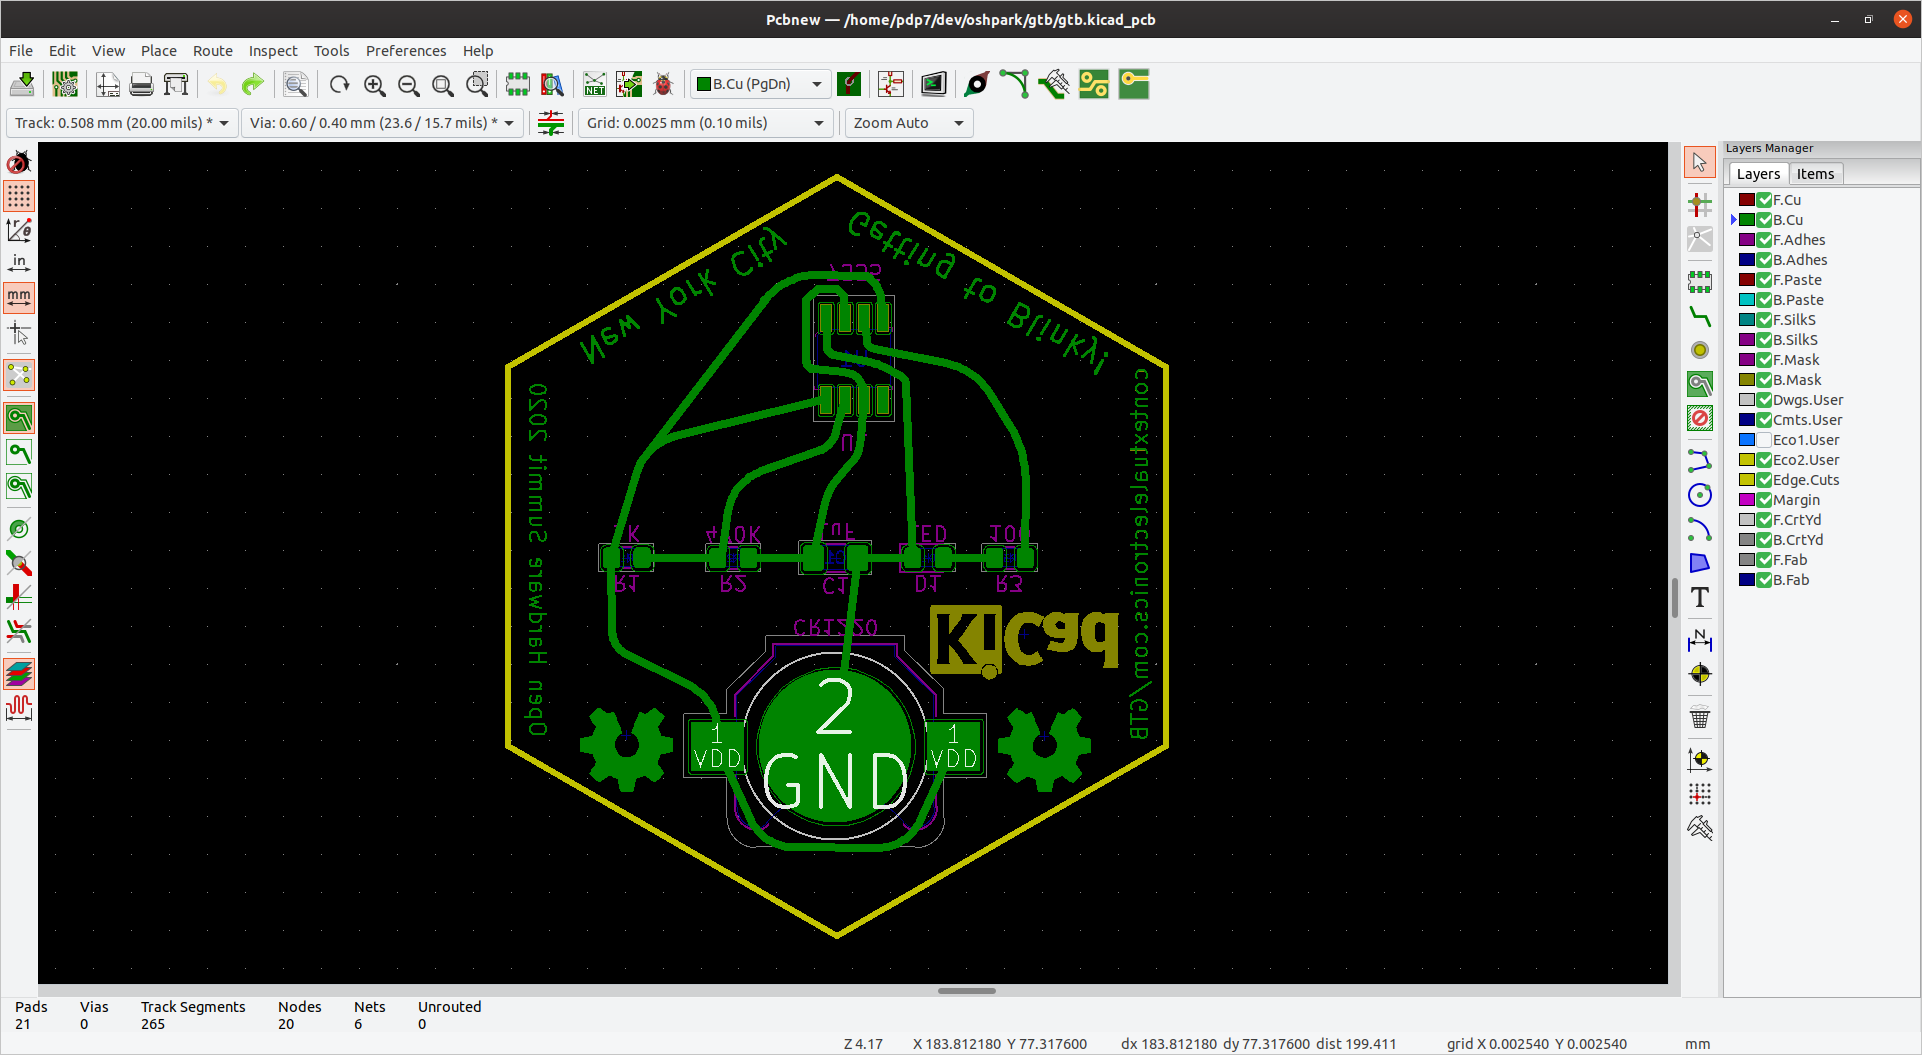Enable Eco1.User layer checkbox
The width and height of the screenshot is (1922, 1055).
point(1765,440)
